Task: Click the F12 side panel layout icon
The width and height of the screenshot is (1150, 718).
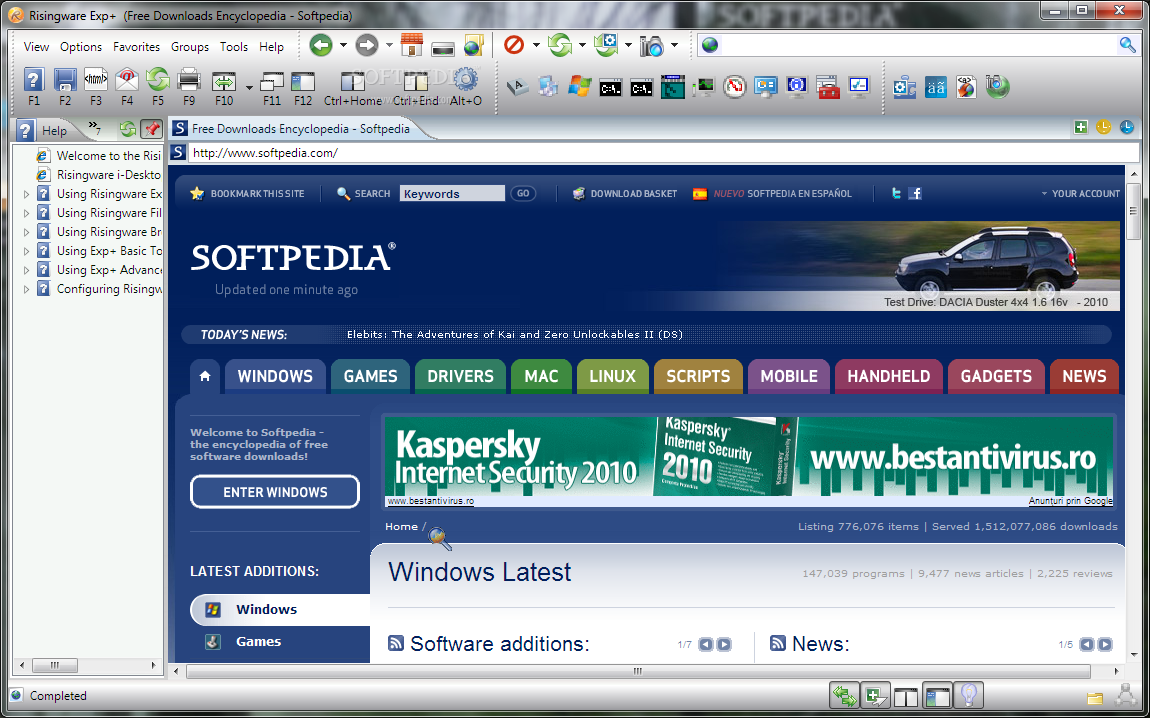Action: tap(303, 81)
